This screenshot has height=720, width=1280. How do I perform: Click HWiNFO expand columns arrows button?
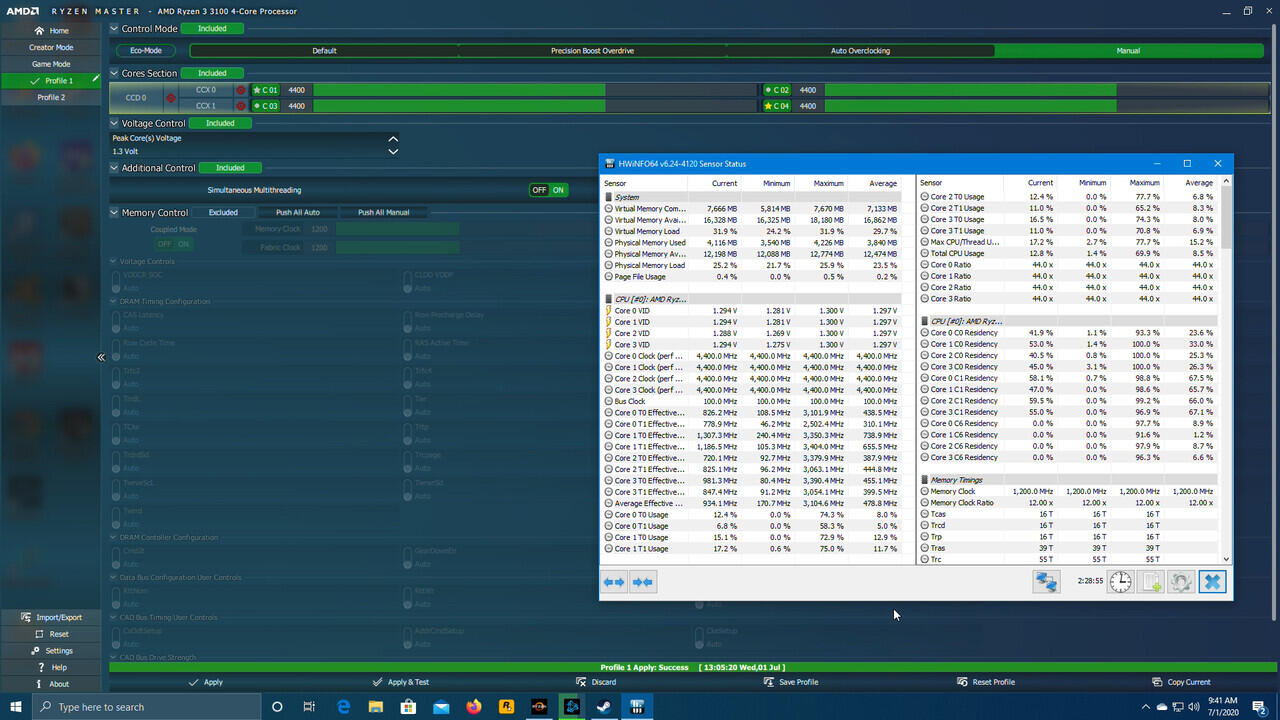[x=614, y=581]
